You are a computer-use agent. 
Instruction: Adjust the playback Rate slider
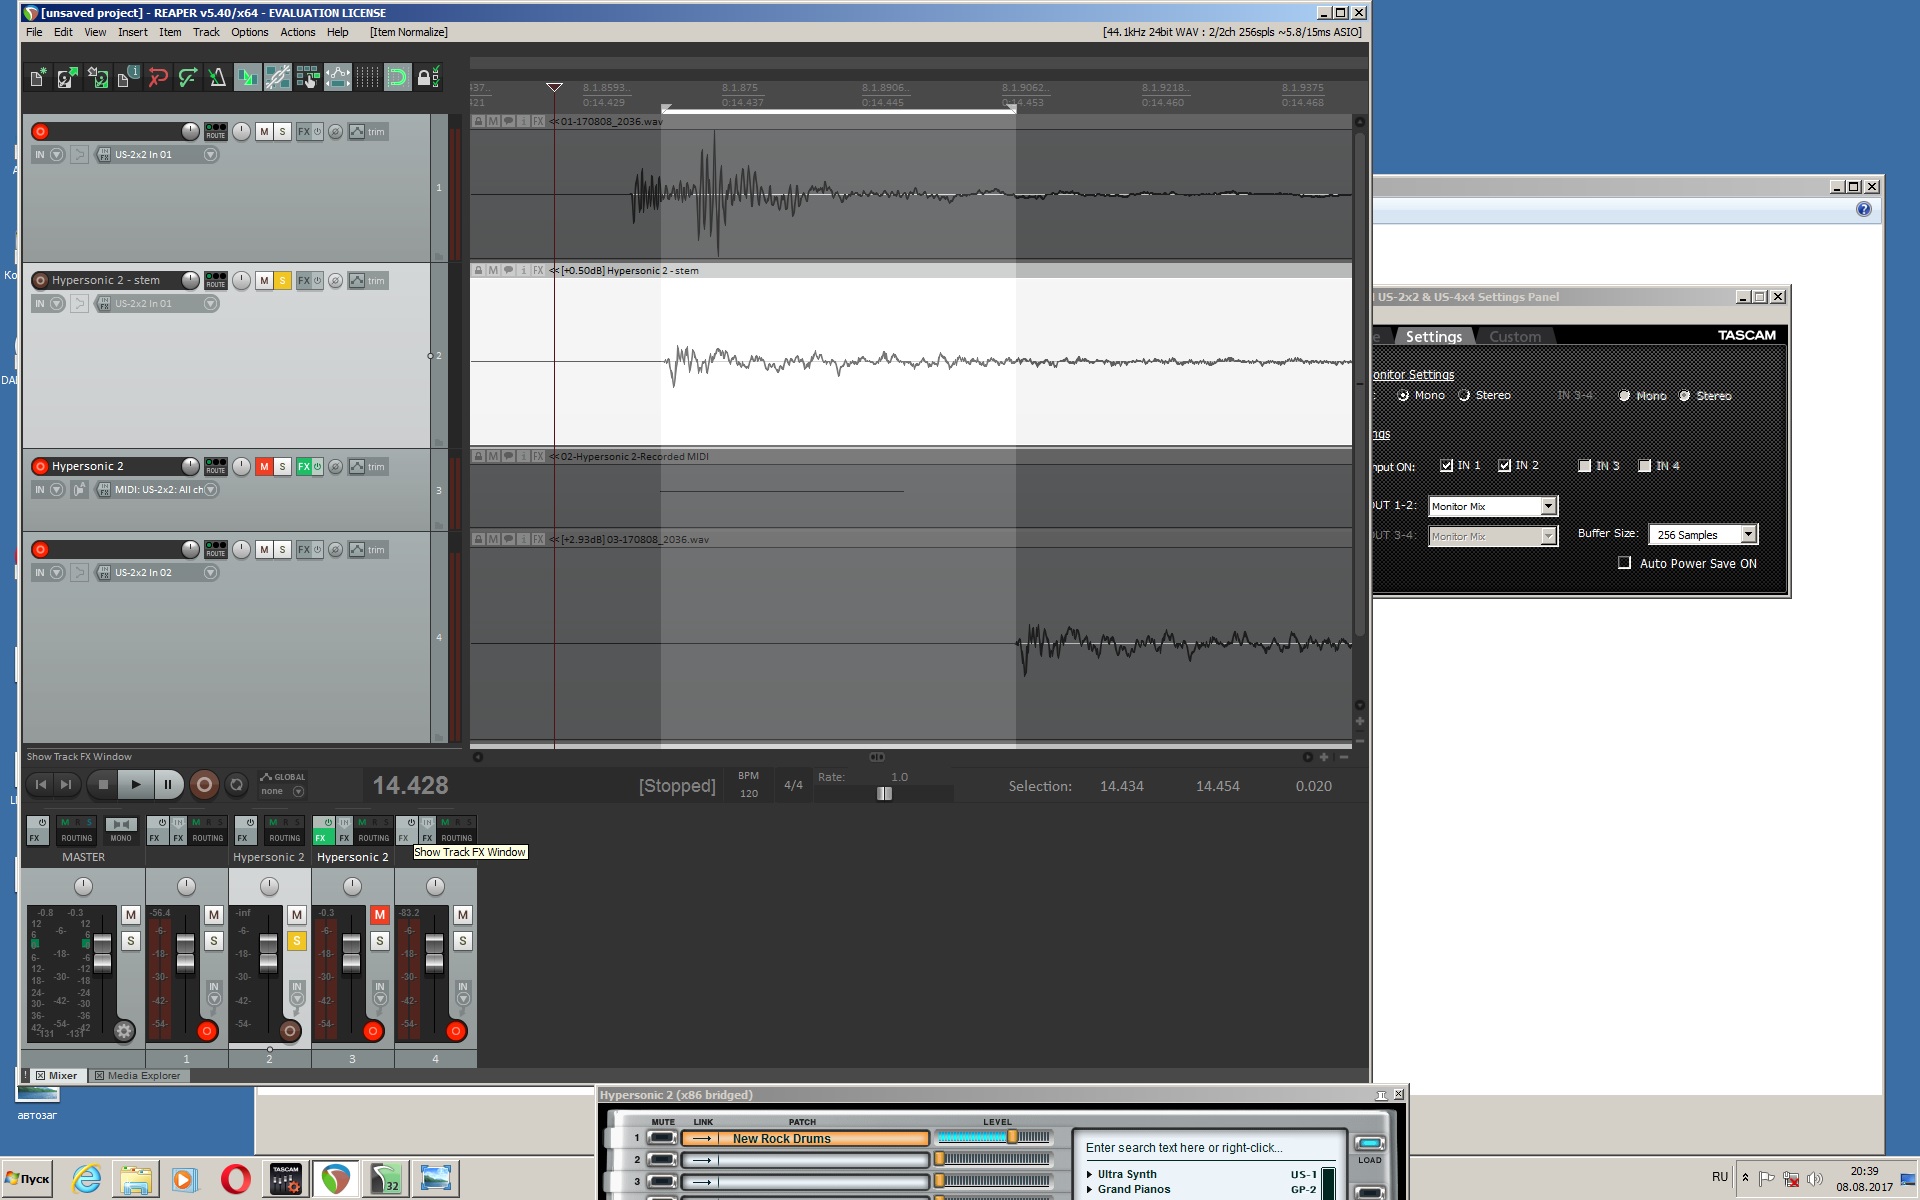click(x=884, y=793)
